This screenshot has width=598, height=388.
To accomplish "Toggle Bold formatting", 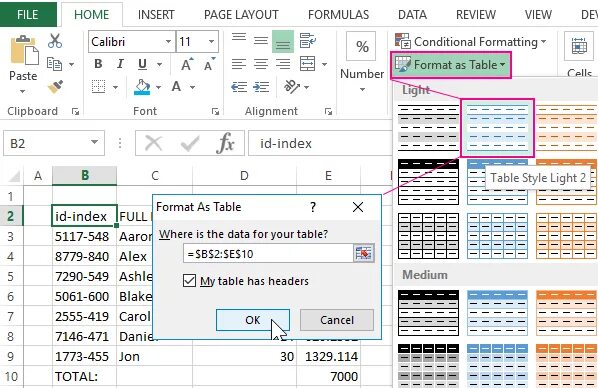I will tap(98, 64).
